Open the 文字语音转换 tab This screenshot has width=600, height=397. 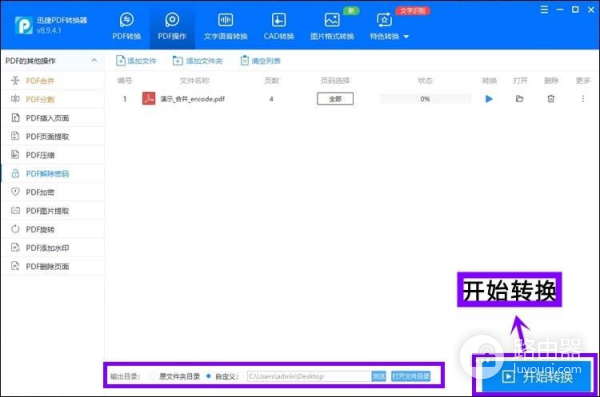pos(225,26)
